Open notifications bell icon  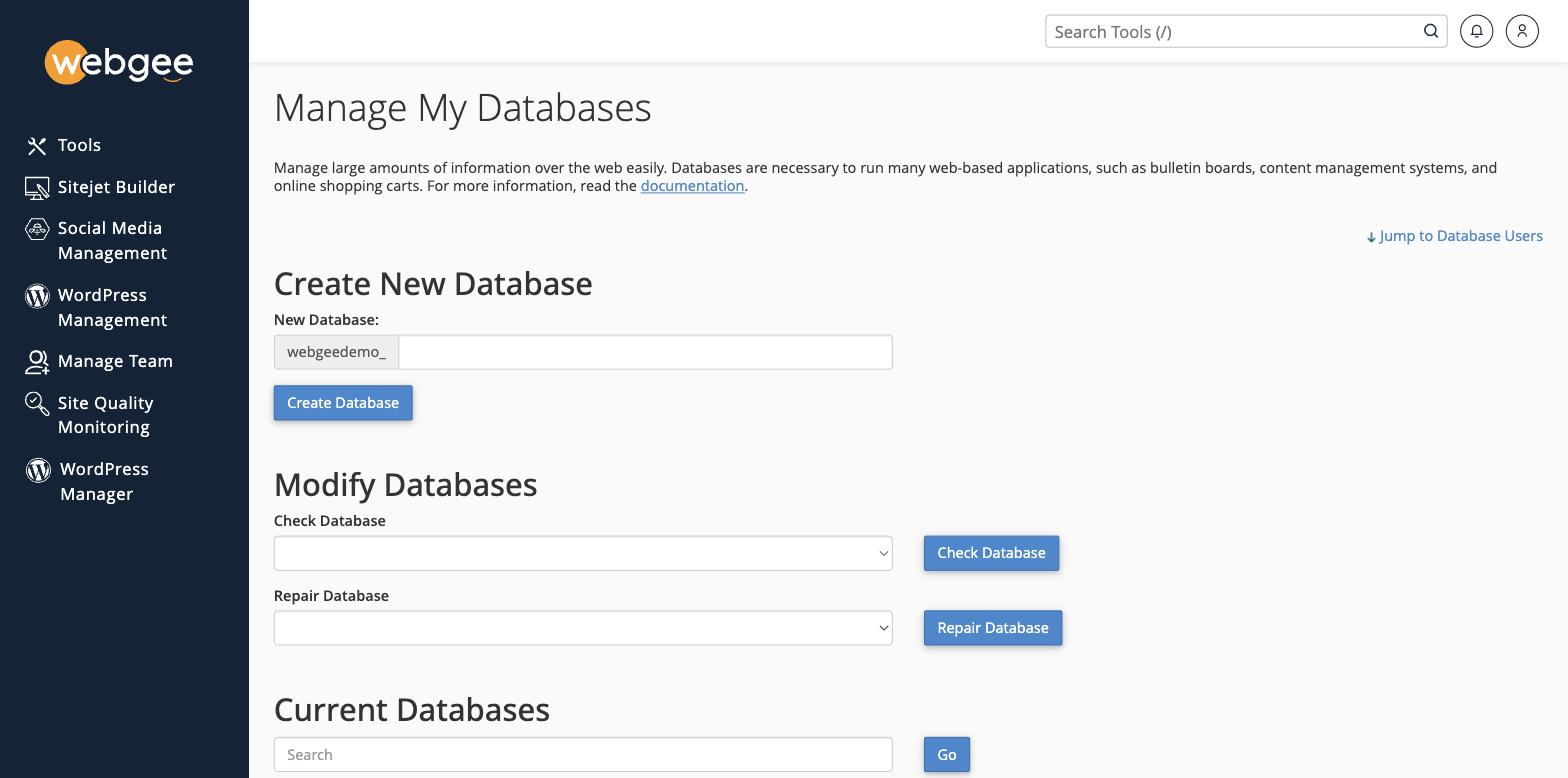click(1476, 31)
